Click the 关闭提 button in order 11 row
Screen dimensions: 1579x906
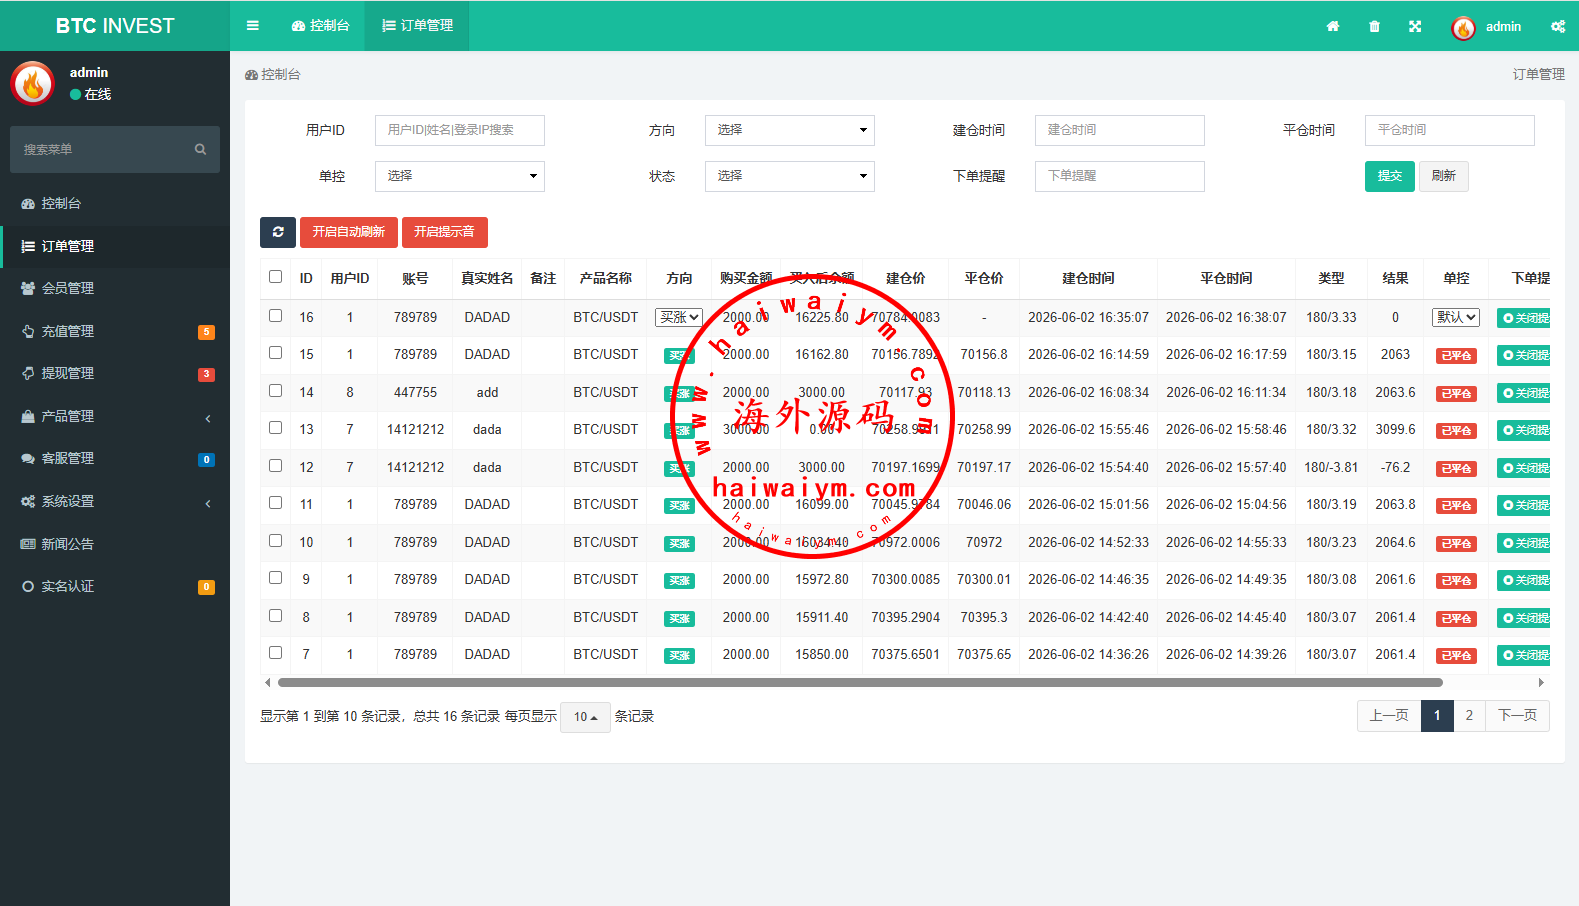click(x=1524, y=506)
